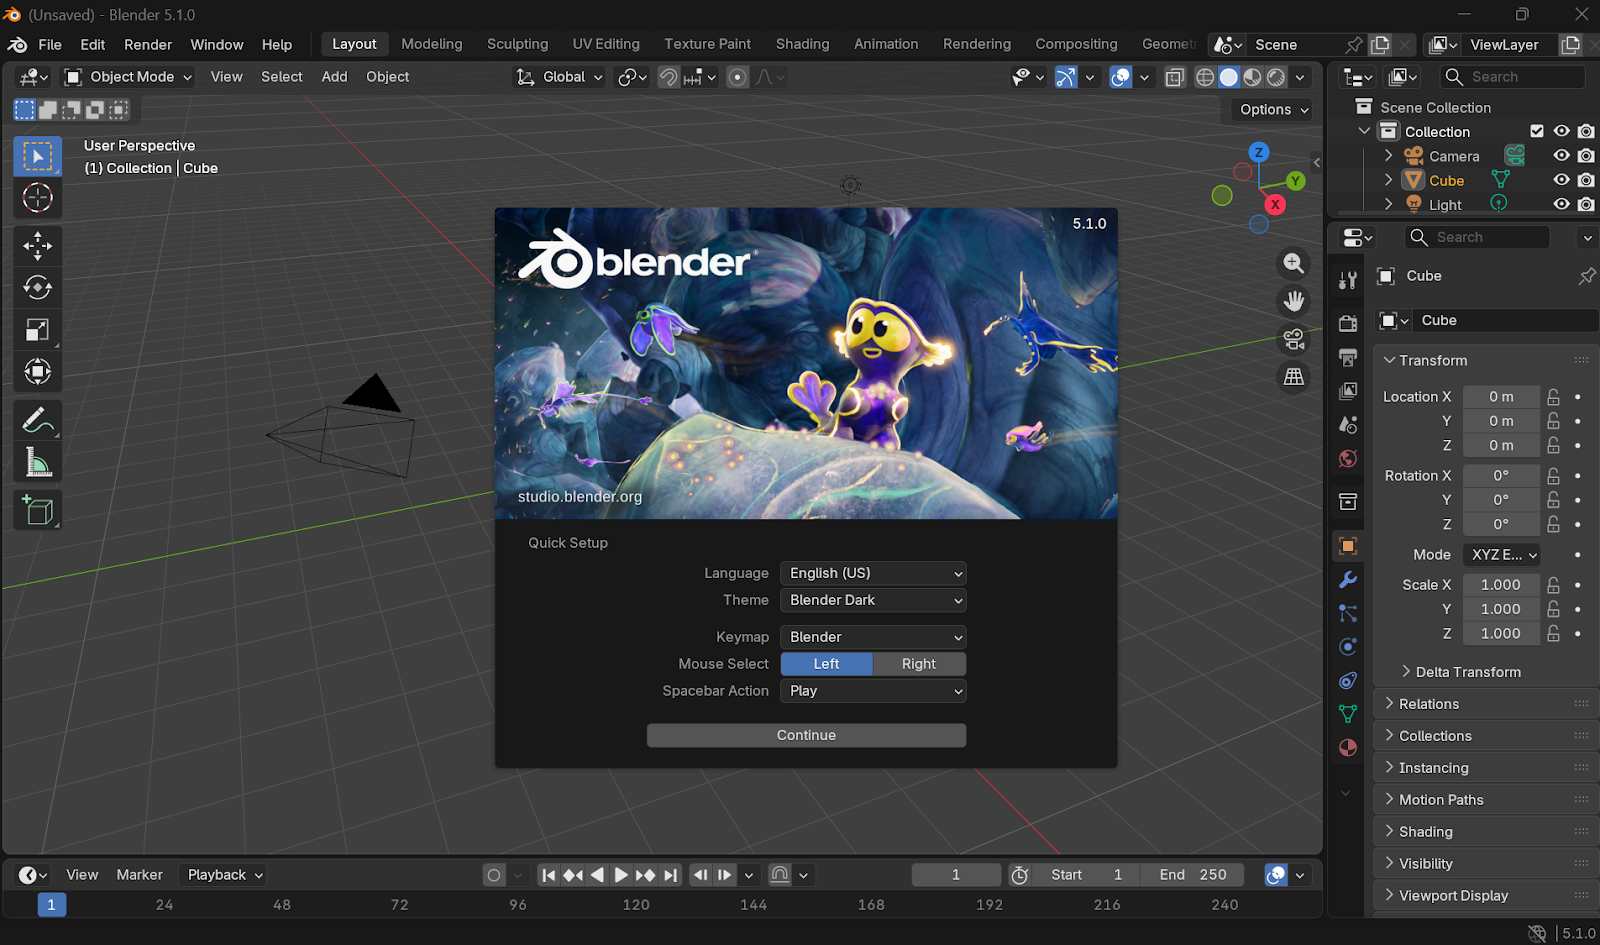1600x945 pixels.
Task: Toggle the Scale X lock
Action: click(1553, 585)
